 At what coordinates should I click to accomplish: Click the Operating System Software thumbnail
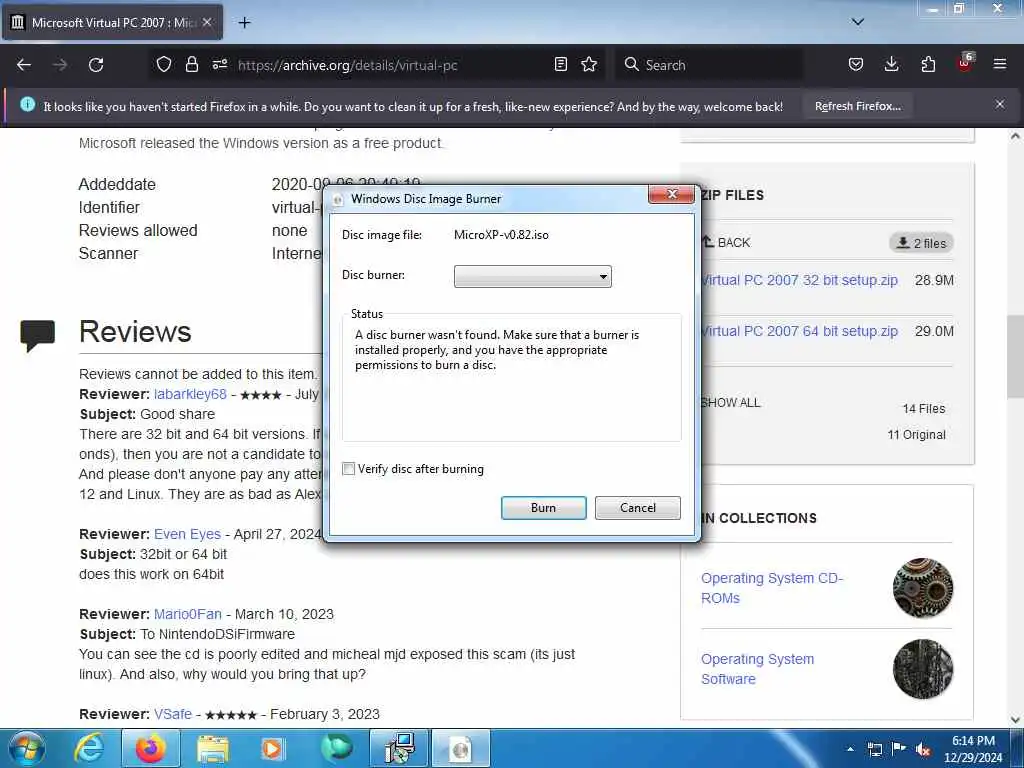pos(923,669)
